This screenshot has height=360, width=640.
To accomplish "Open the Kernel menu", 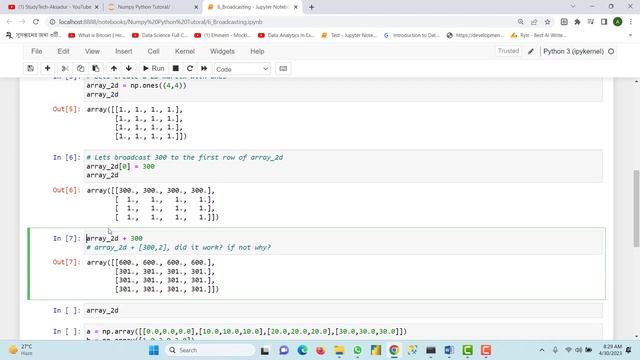I will click(184, 51).
